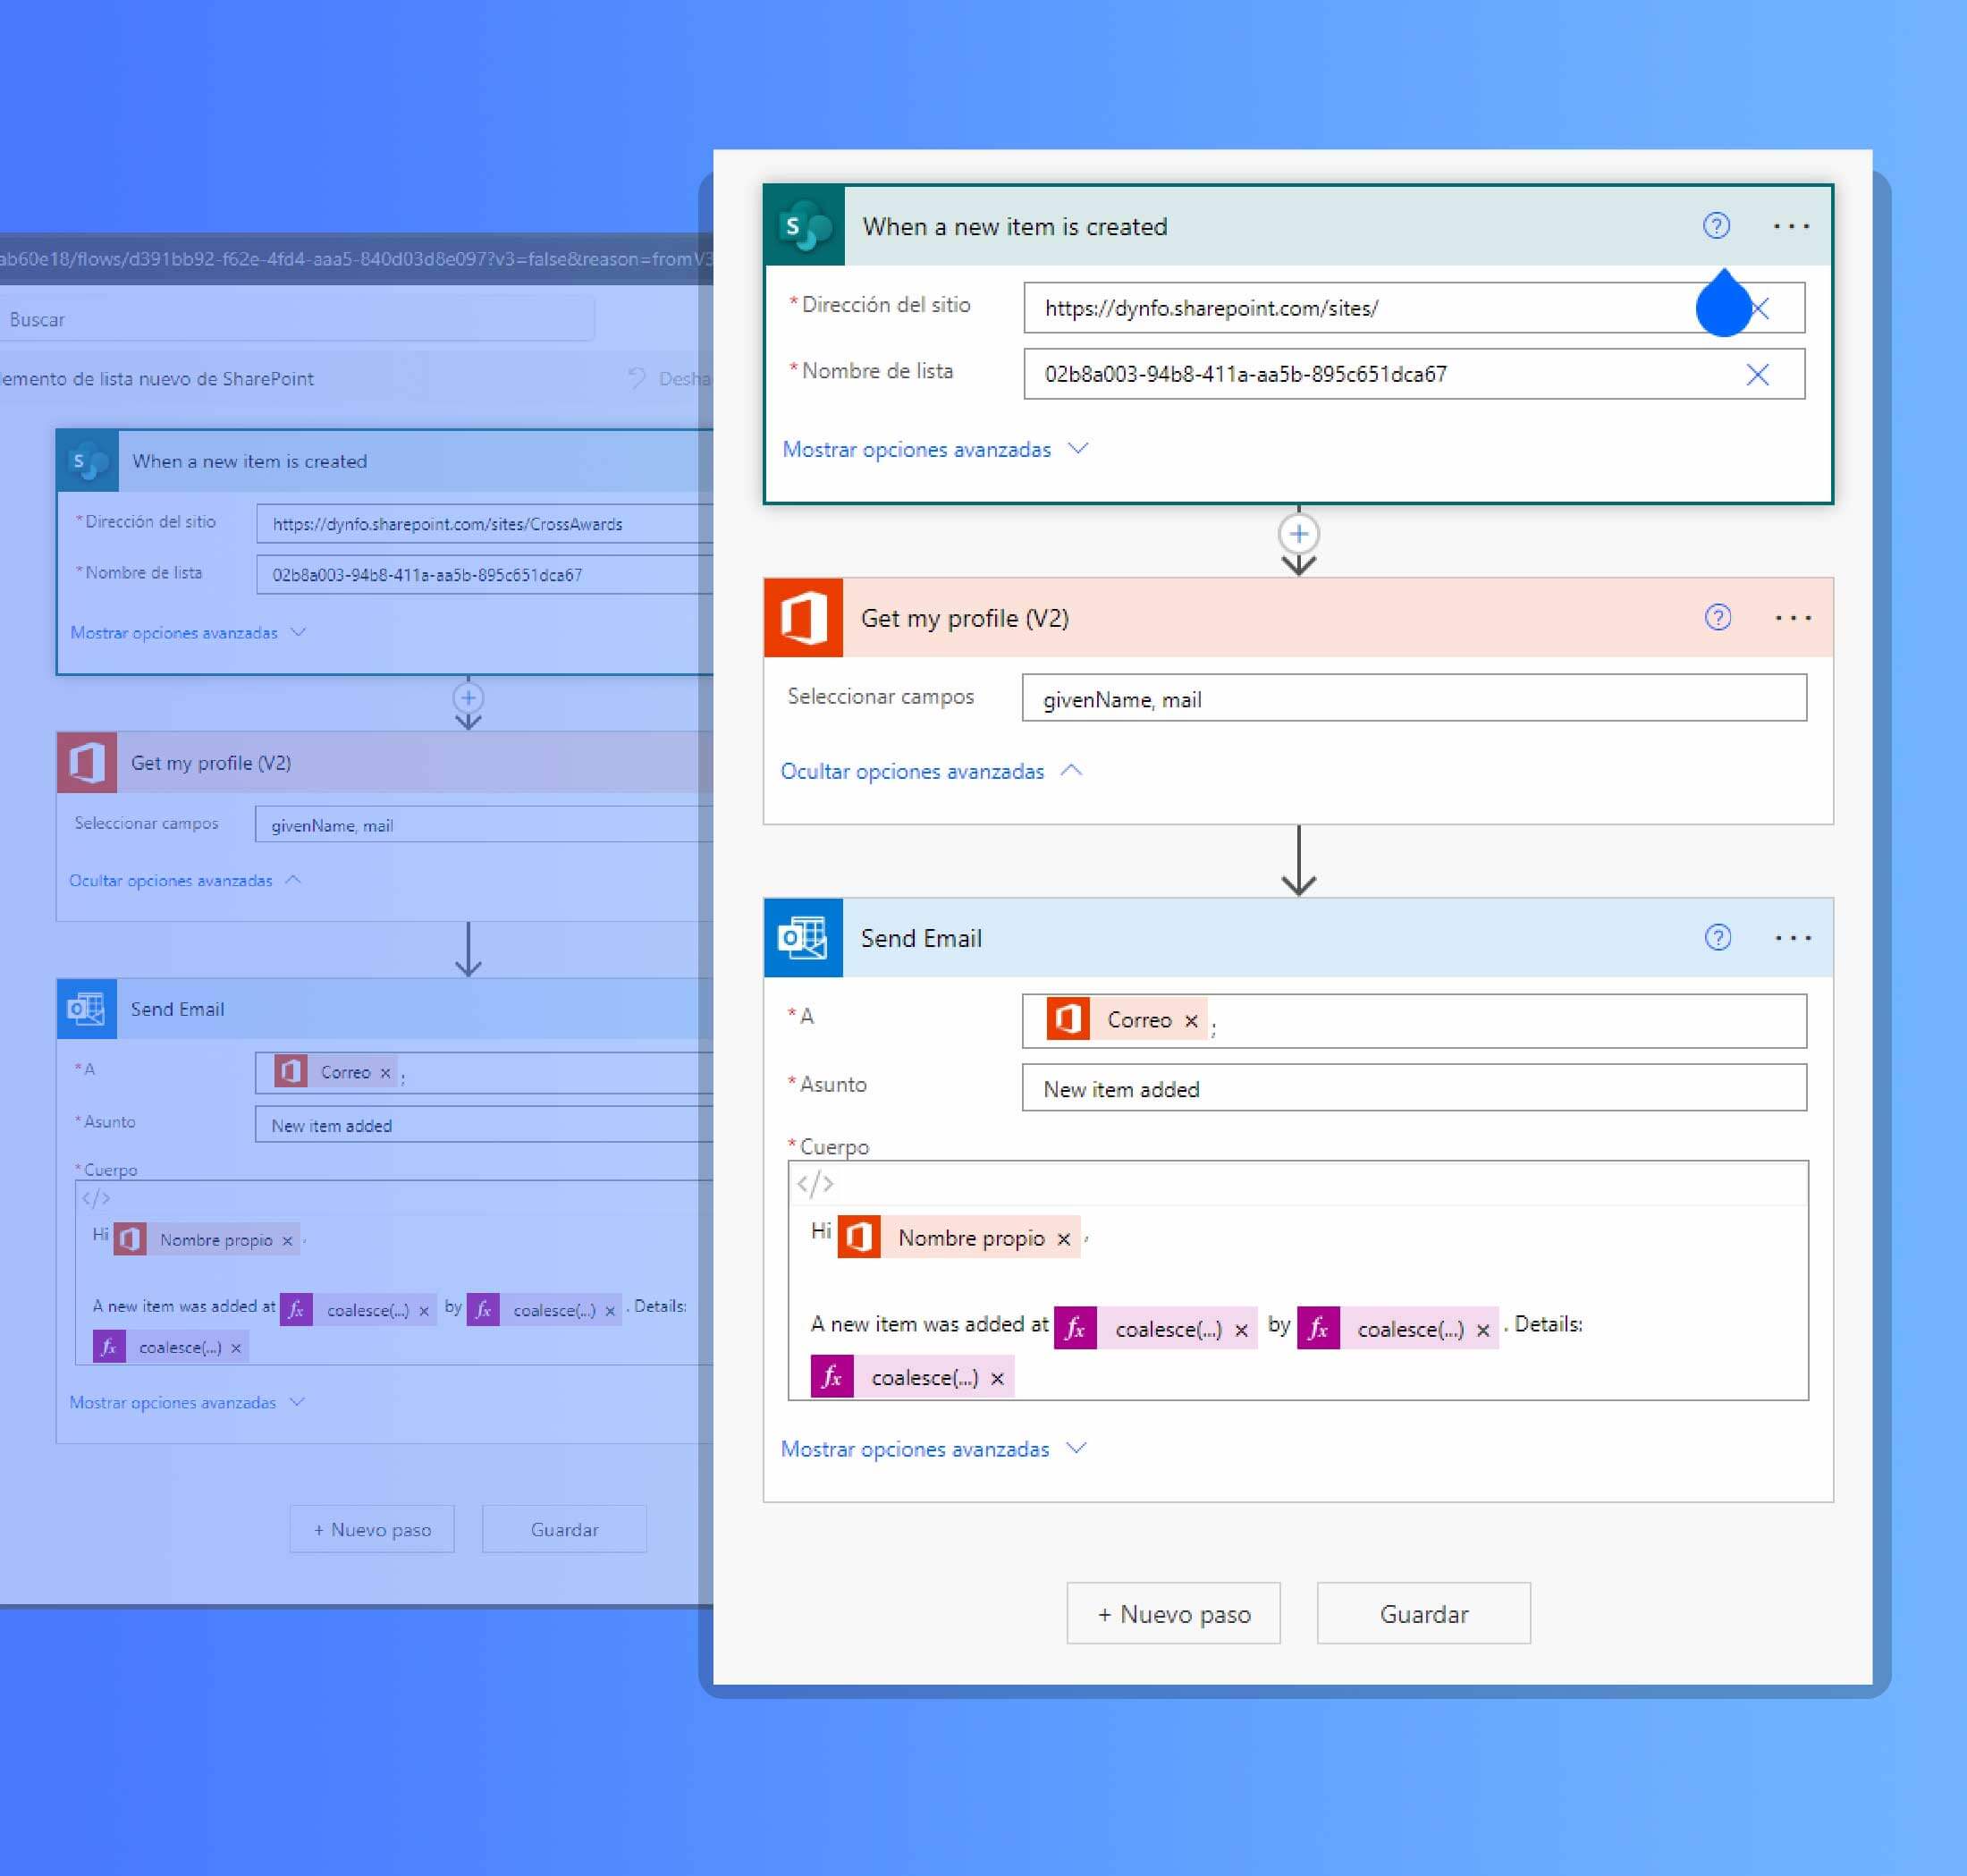Remove the coalesce expression on the last body line
The width and height of the screenshot is (1967, 1876).
[997, 1378]
